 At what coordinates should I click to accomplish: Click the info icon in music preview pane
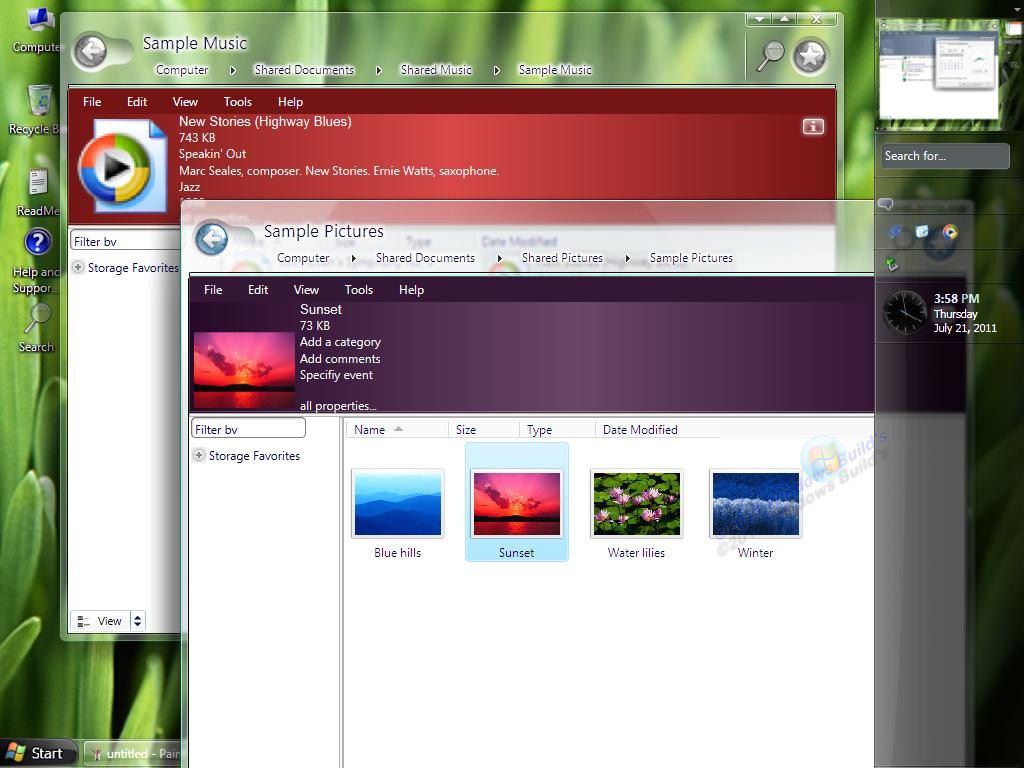(x=813, y=127)
